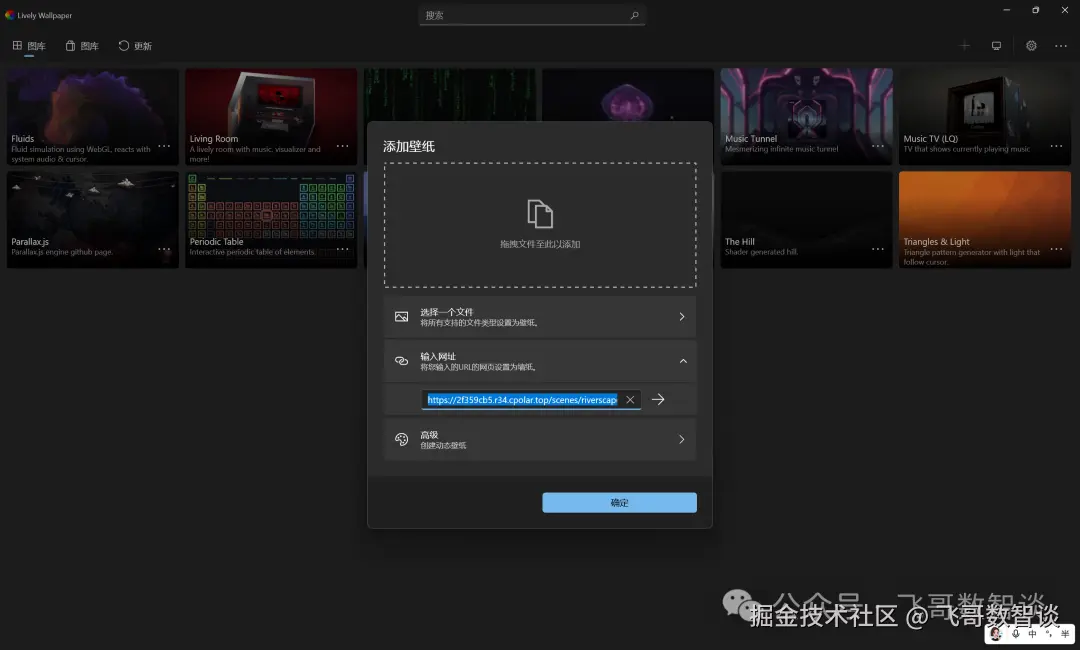This screenshot has height=650, width=1080.
Task: Select the Parallax.js wallpaper thumbnail
Action: (93, 220)
